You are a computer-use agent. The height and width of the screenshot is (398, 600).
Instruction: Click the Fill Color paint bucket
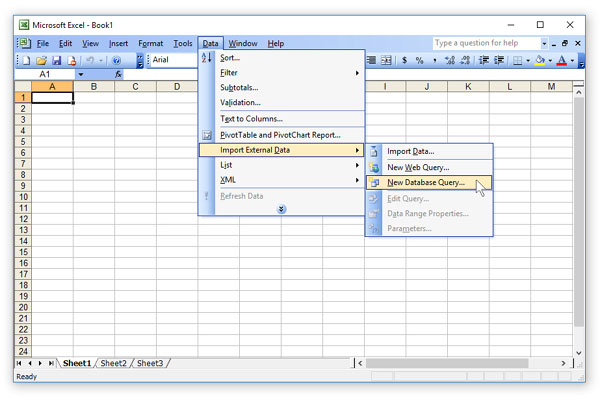coord(540,60)
